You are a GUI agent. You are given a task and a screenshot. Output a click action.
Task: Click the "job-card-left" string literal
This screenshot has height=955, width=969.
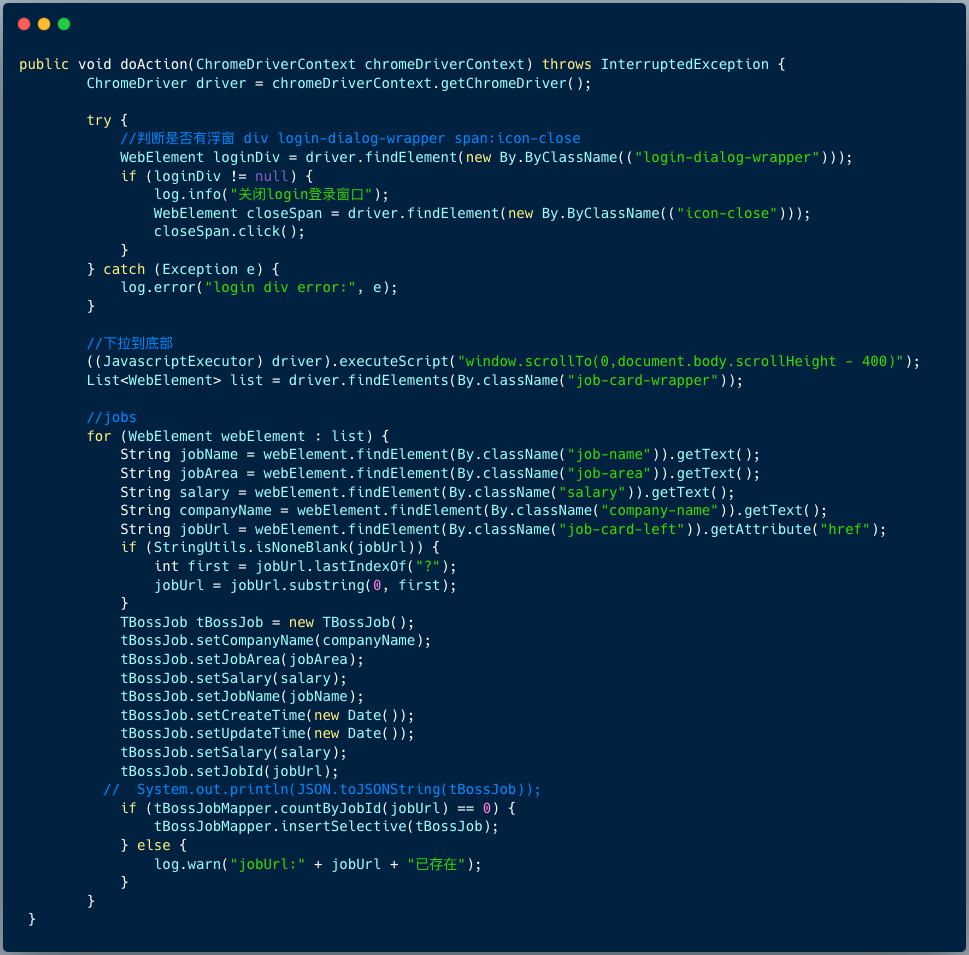pyautogui.click(x=622, y=530)
